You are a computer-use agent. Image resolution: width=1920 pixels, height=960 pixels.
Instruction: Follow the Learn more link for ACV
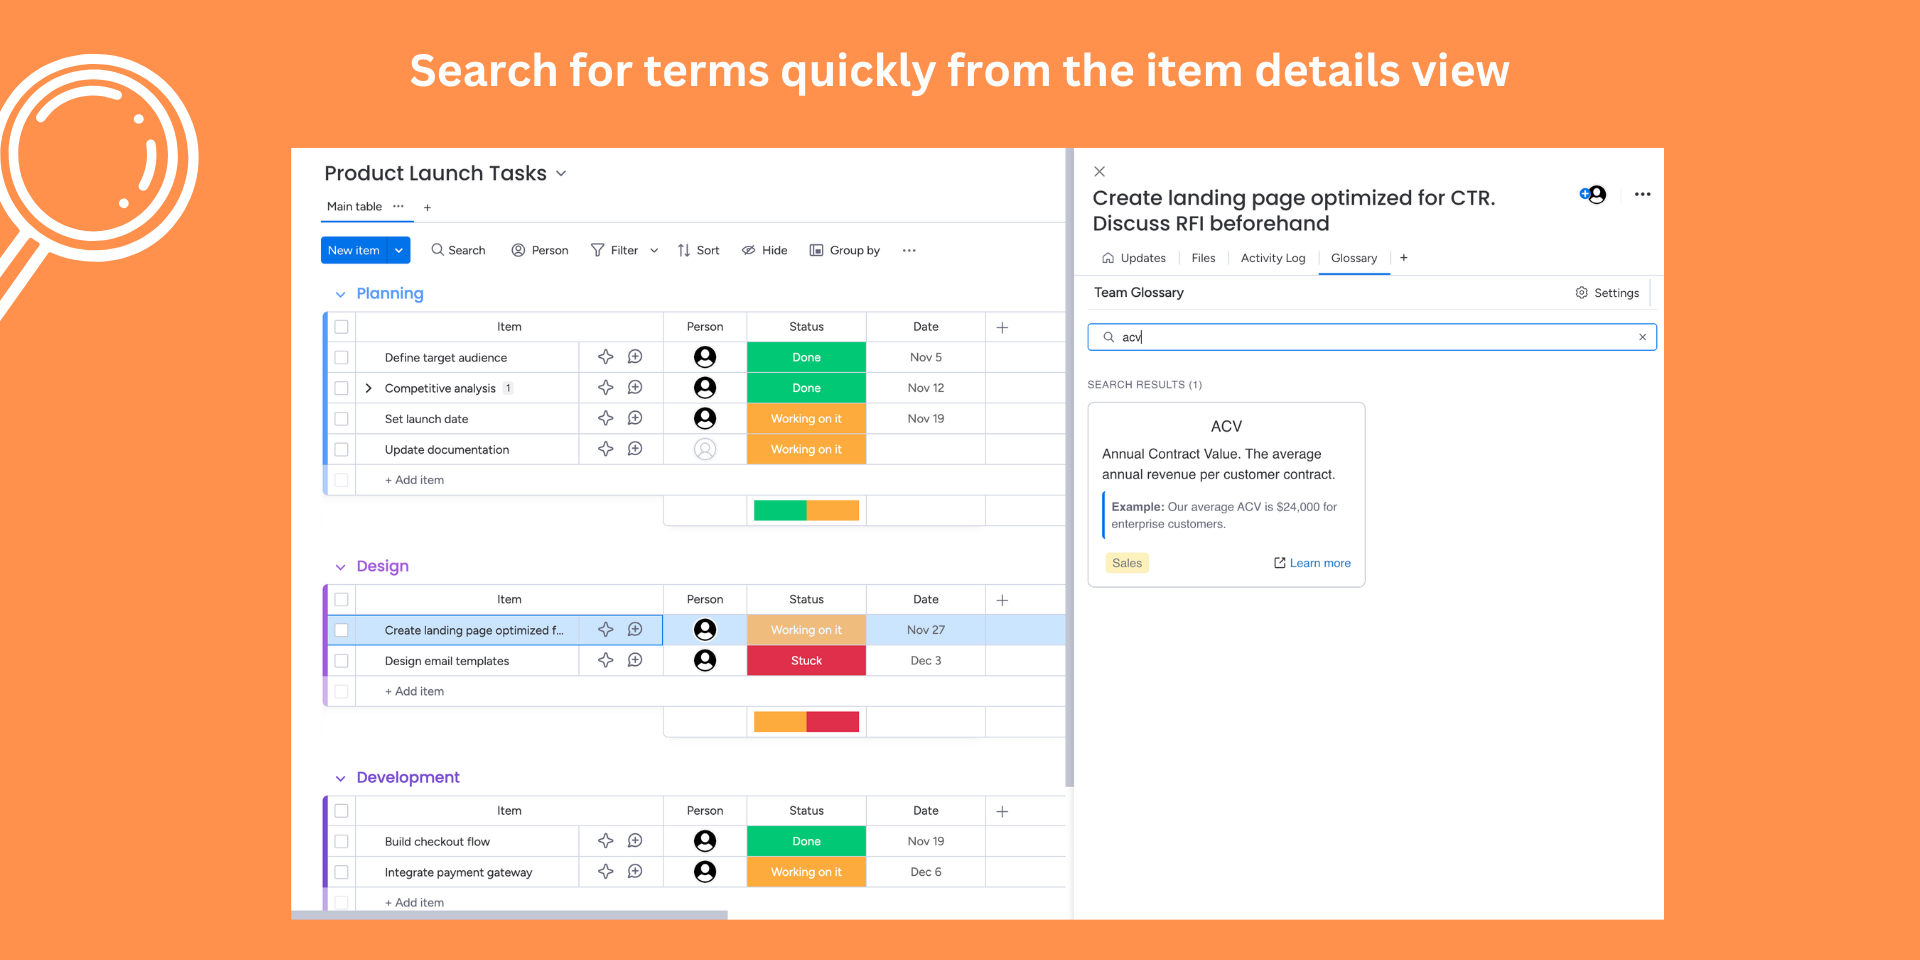[x=1312, y=563]
